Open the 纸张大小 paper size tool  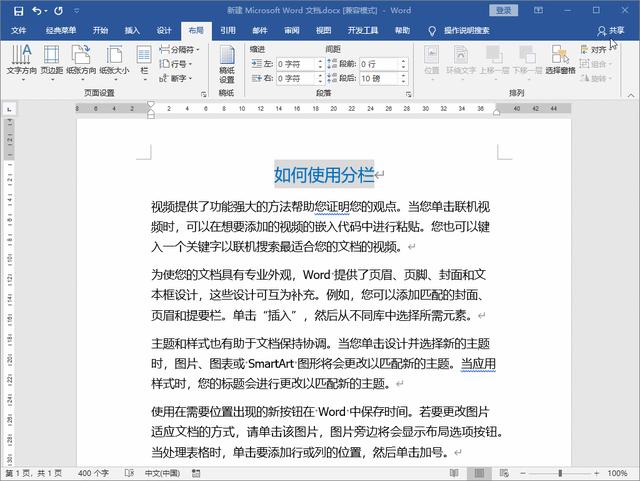(114, 62)
